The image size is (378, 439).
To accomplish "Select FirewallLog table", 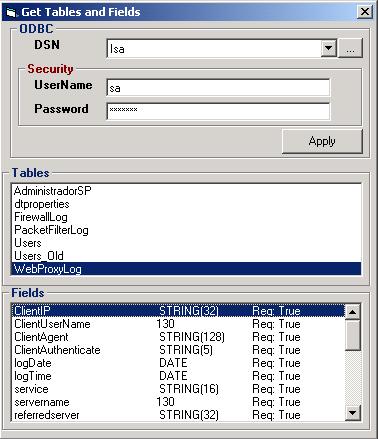I will (x=186, y=217).
